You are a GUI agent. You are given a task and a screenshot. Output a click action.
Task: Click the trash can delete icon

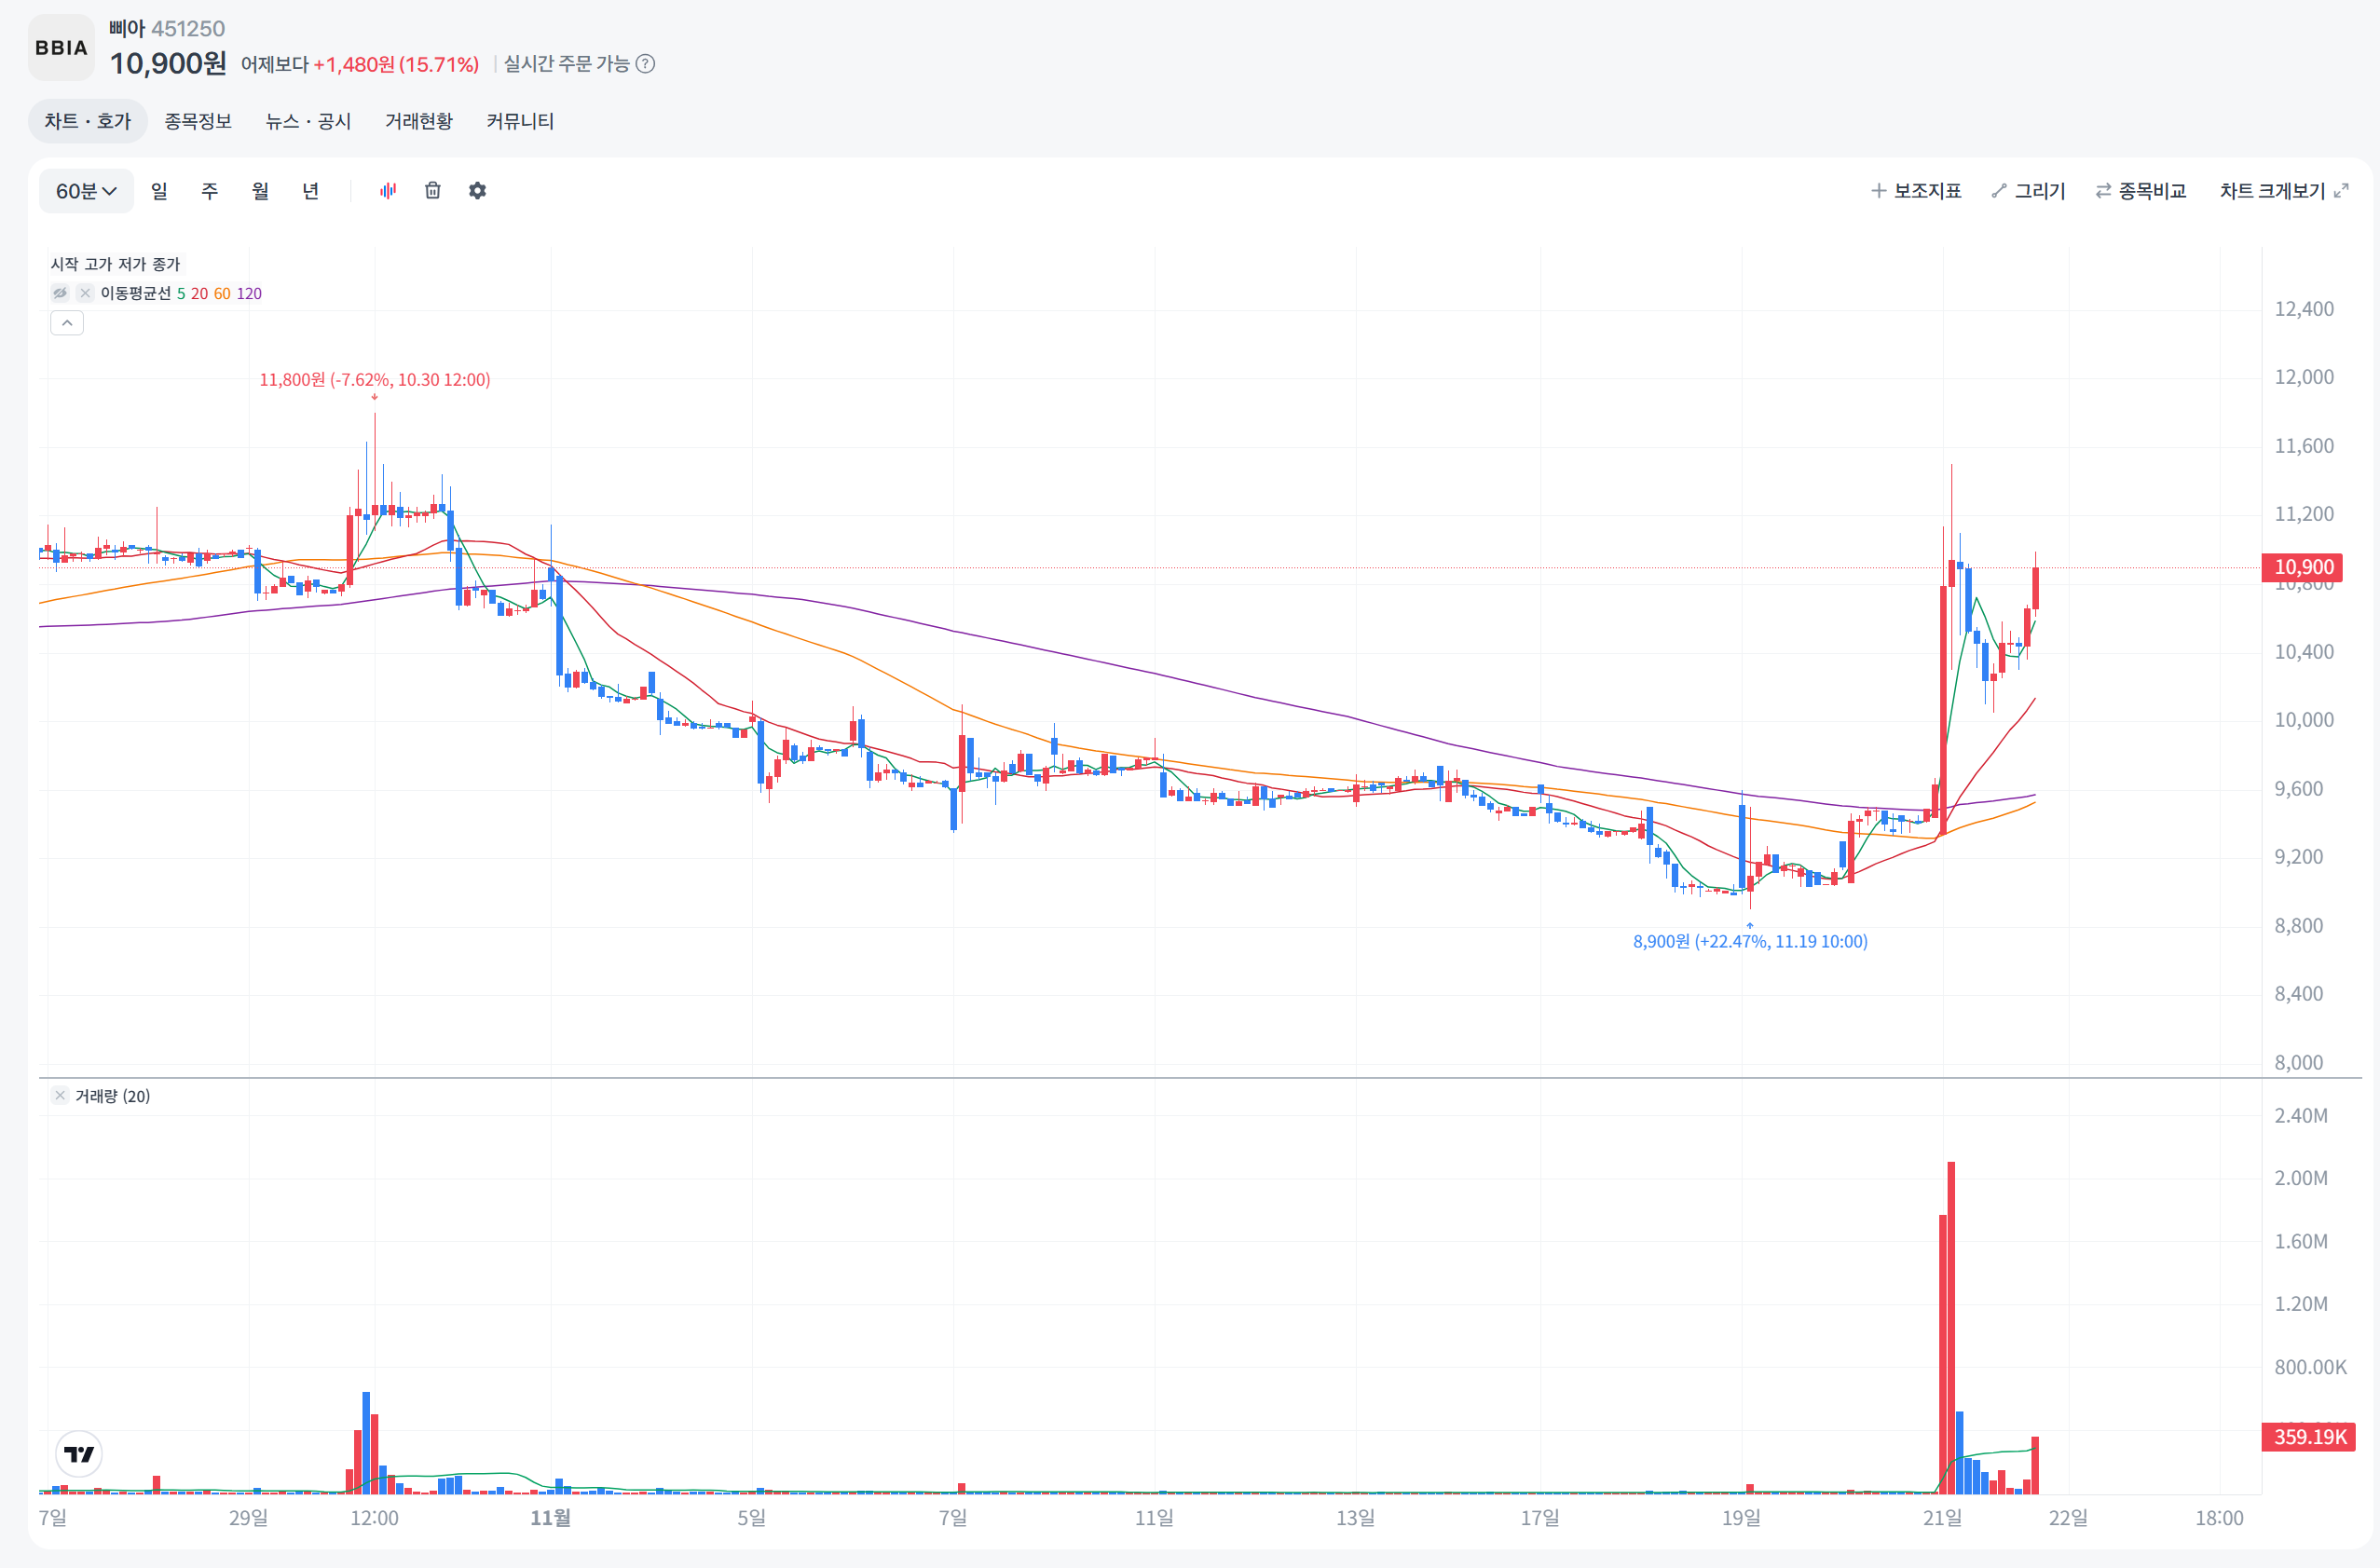433,190
